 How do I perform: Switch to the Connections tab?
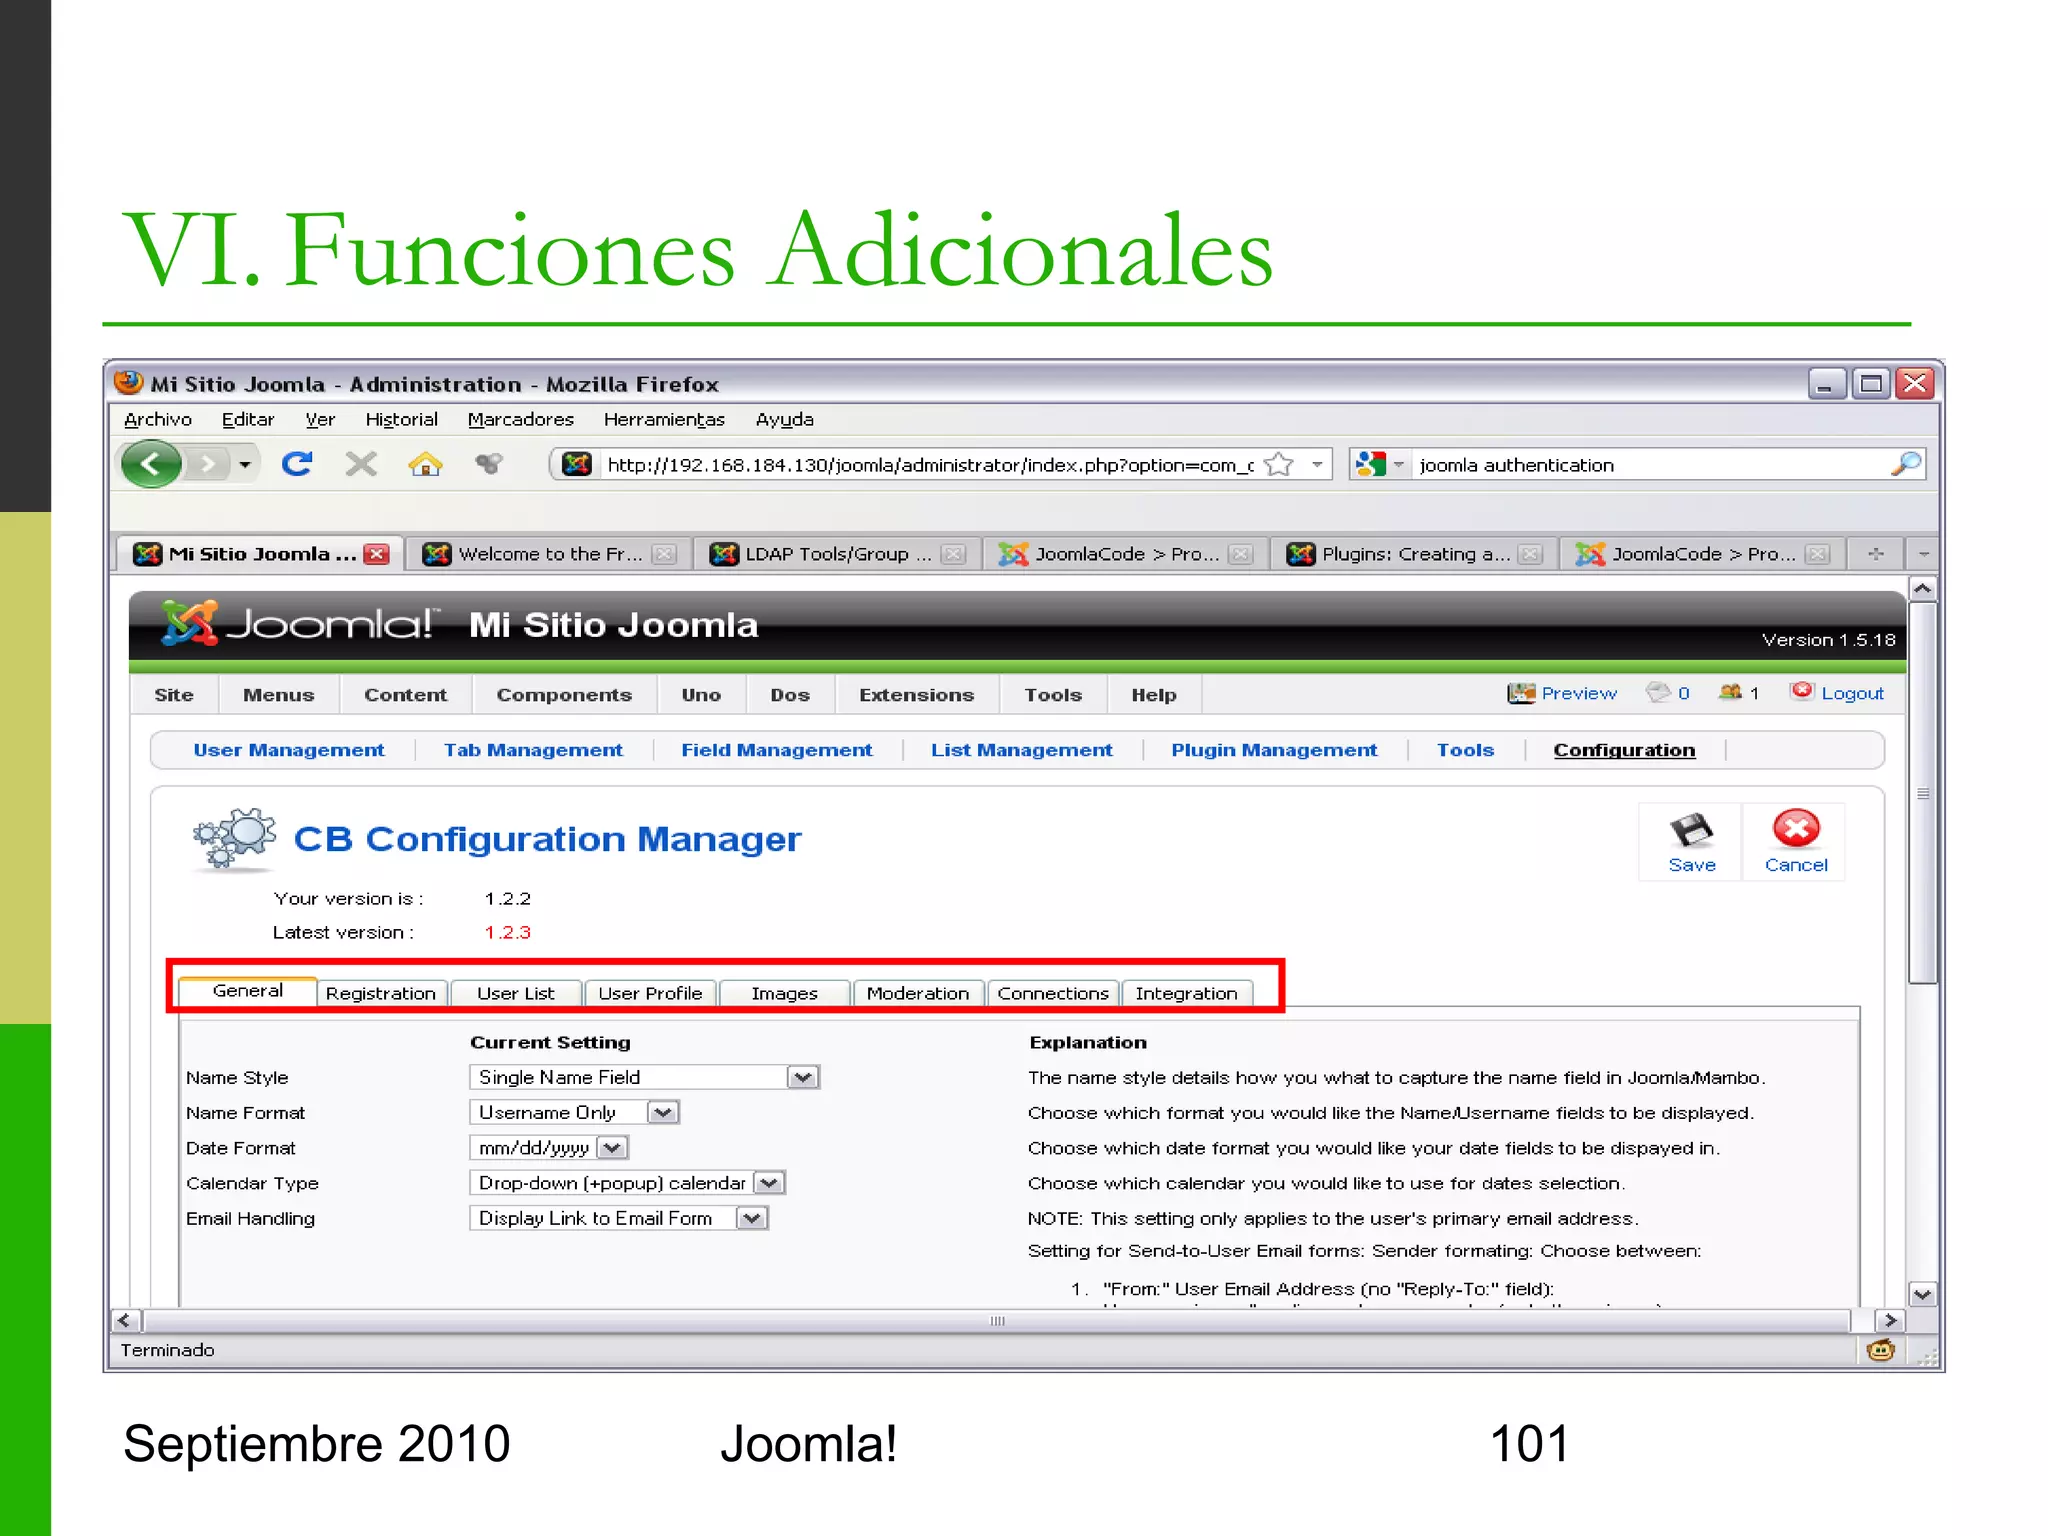(1053, 993)
